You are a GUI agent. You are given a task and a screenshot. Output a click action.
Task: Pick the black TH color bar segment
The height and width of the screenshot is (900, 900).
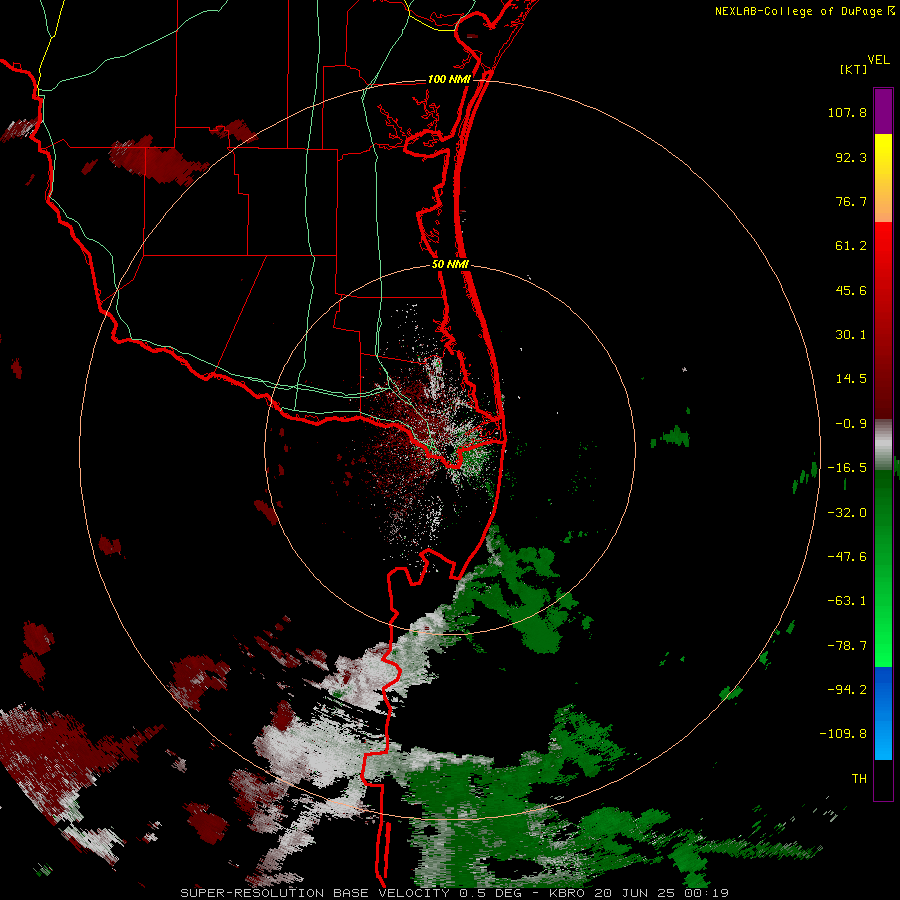tap(883, 779)
